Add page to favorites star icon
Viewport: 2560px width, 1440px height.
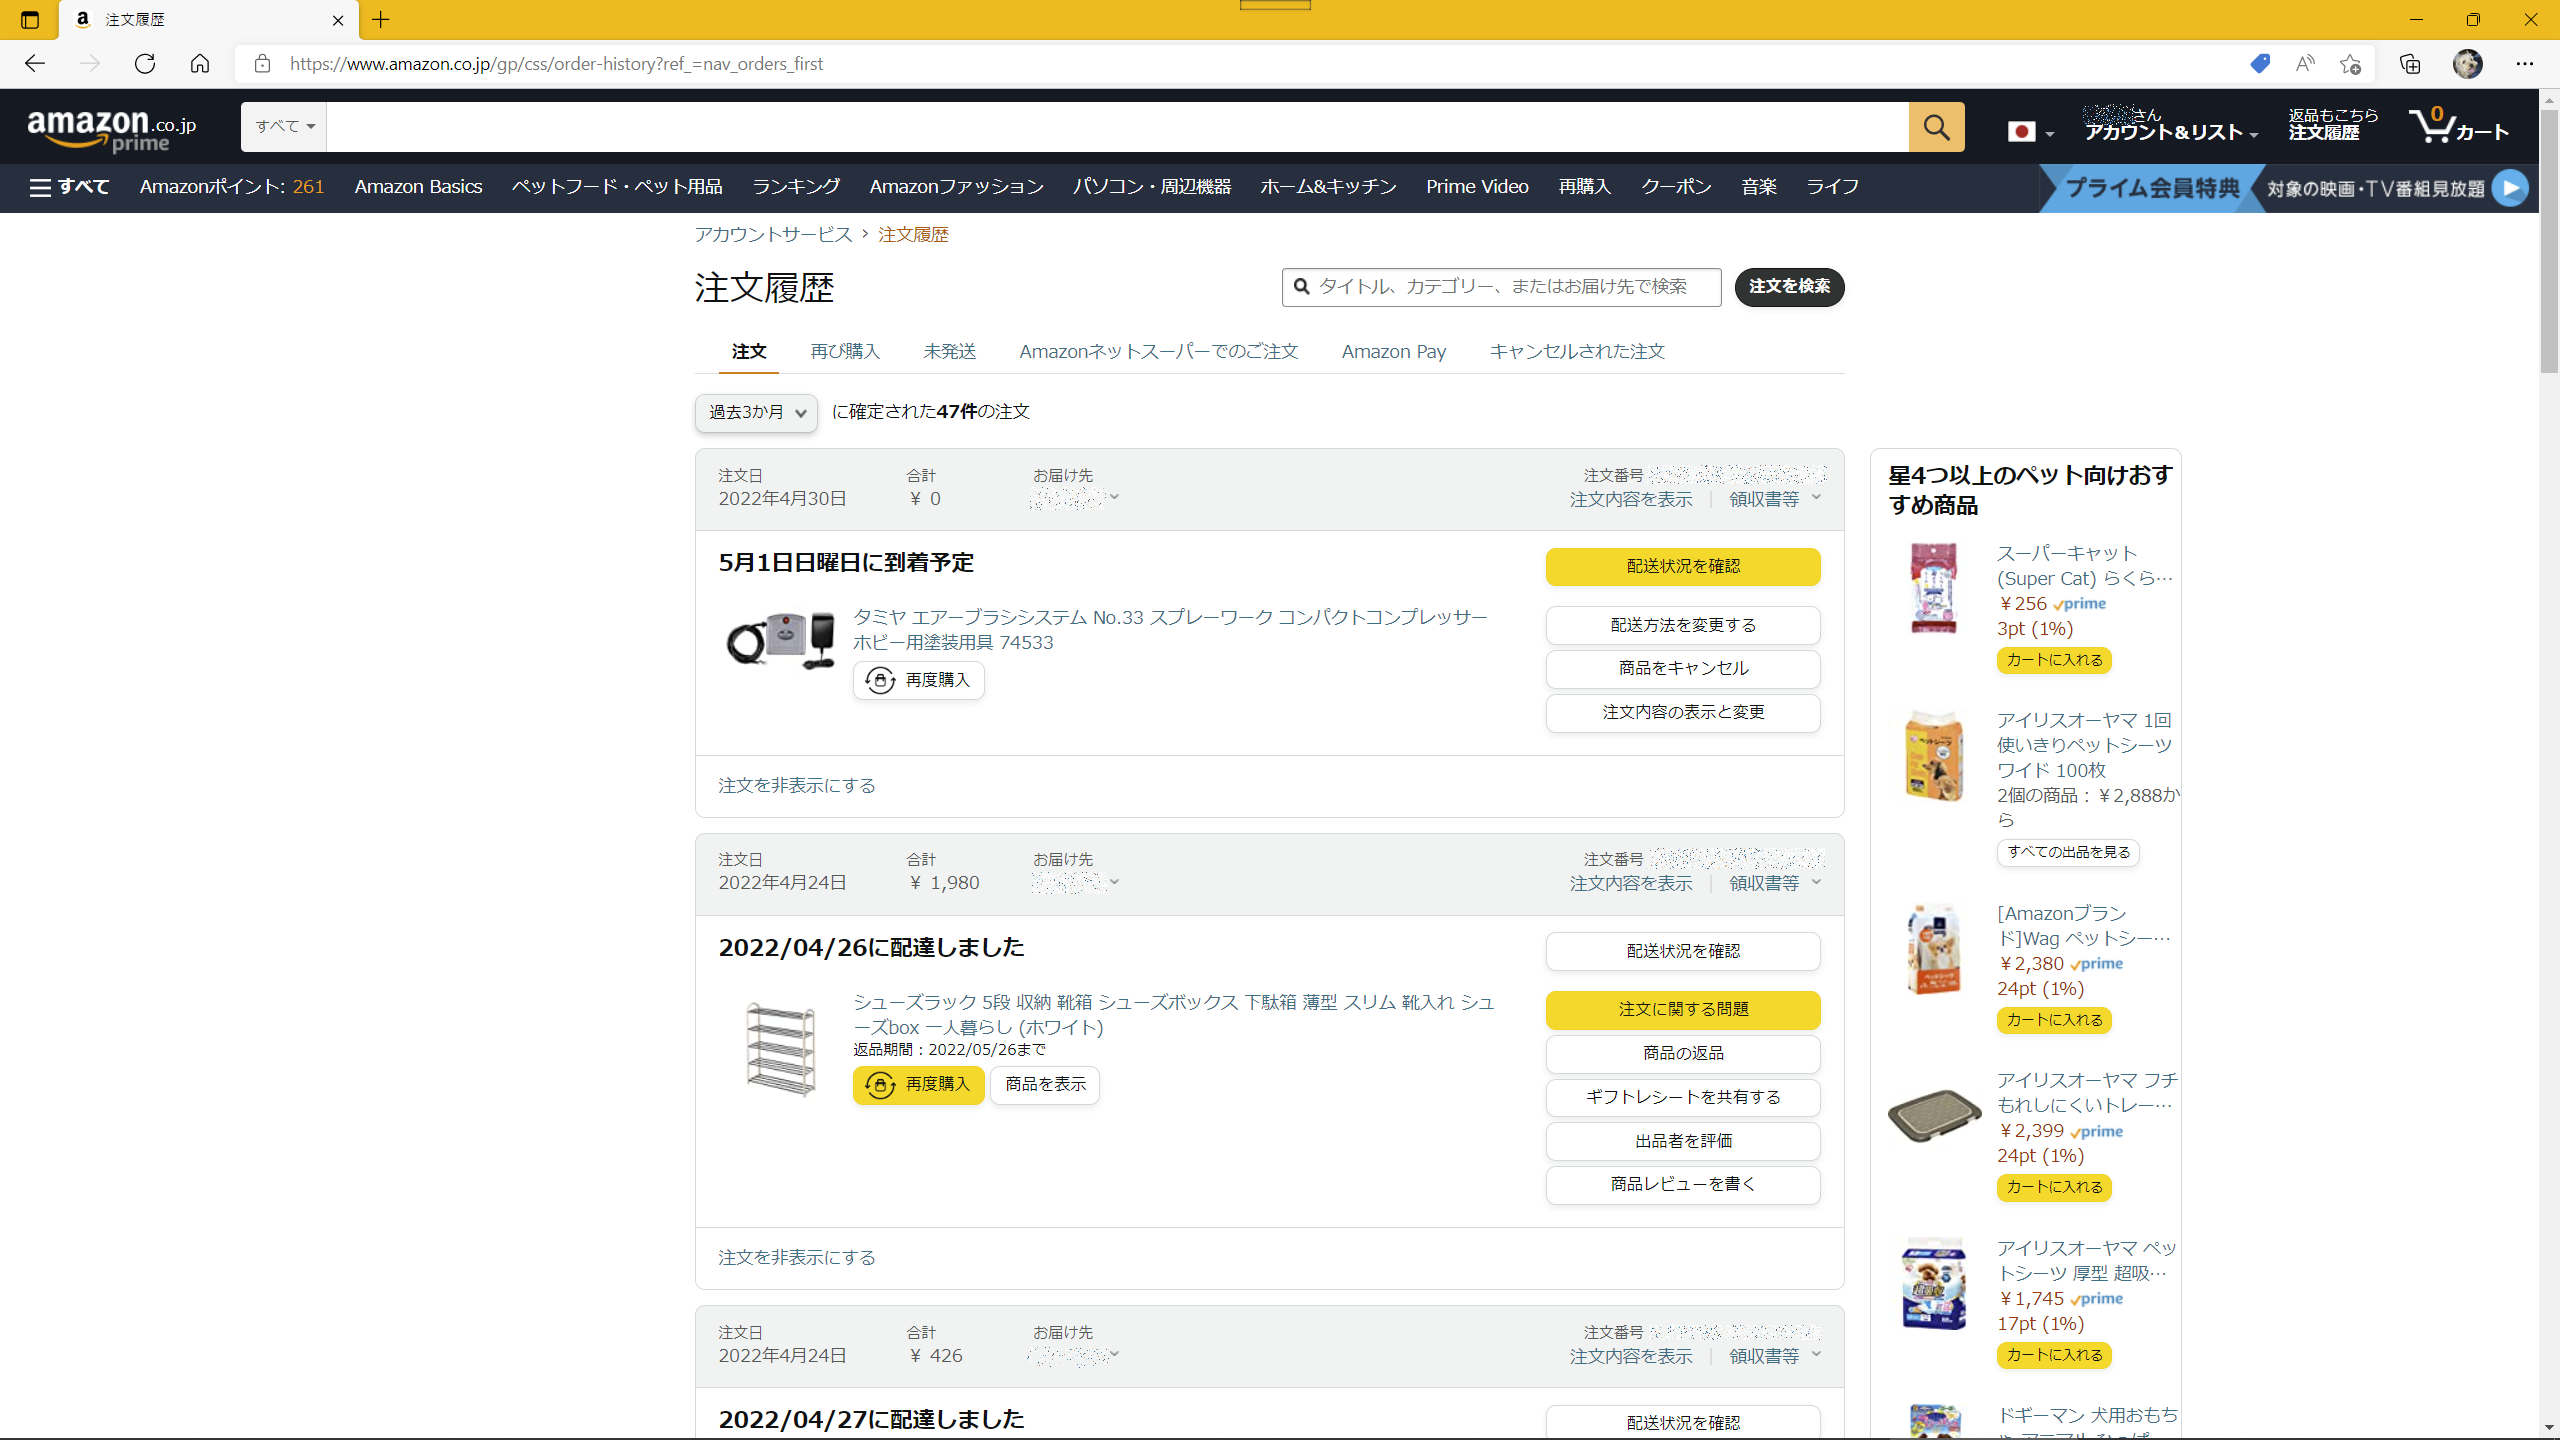pyautogui.click(x=2350, y=64)
